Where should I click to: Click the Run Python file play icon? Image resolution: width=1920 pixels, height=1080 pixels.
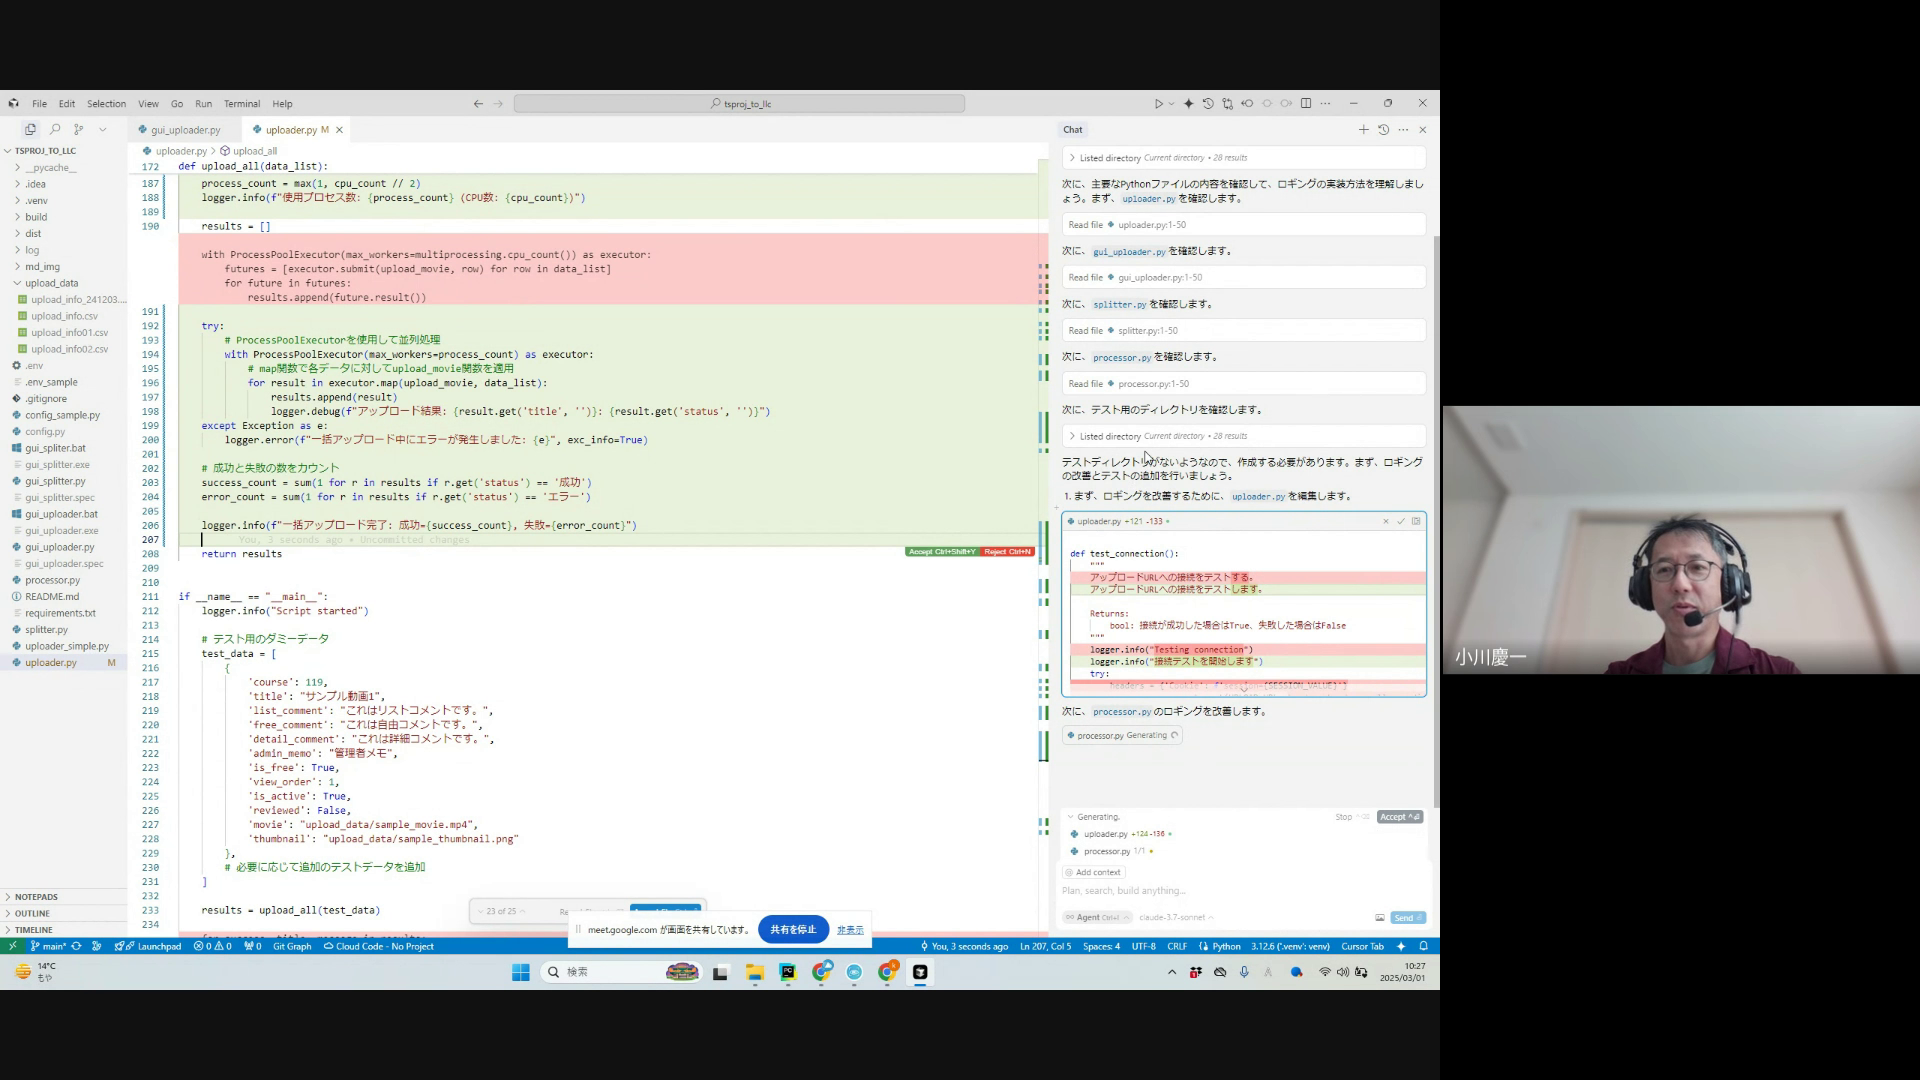(1158, 104)
